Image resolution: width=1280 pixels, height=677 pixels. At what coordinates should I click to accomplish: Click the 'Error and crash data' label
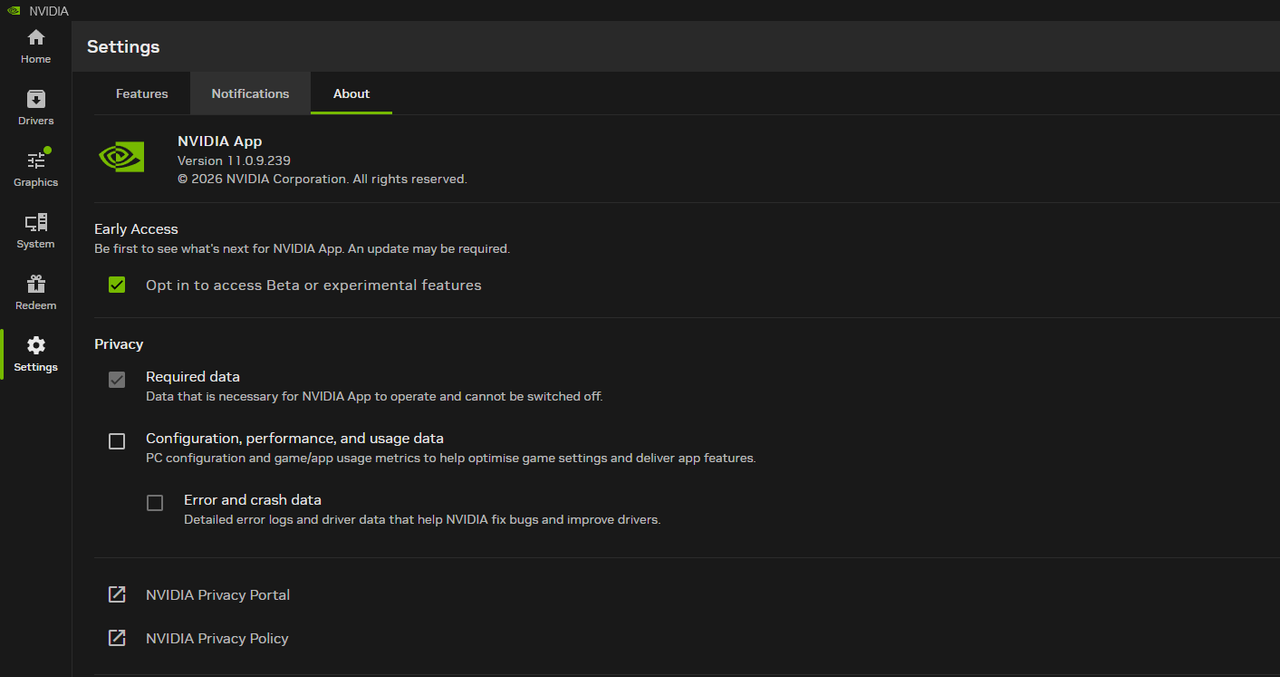(x=253, y=500)
